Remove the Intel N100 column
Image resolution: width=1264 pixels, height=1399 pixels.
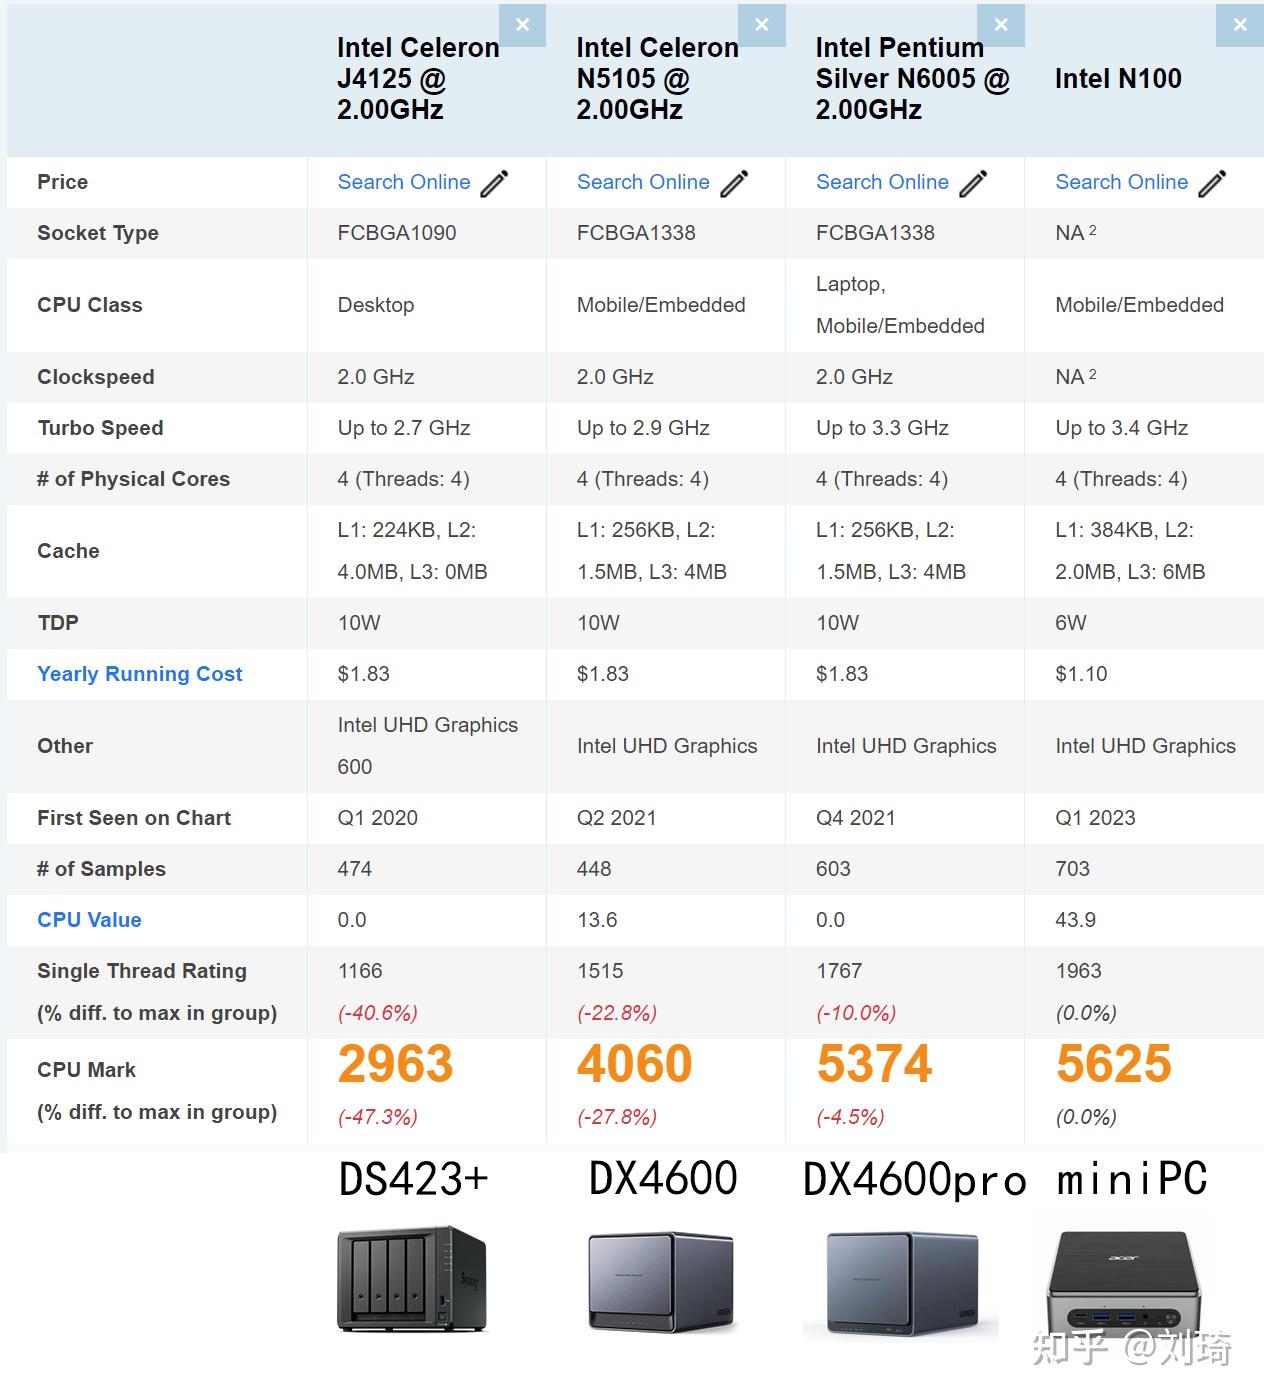pos(1240,26)
